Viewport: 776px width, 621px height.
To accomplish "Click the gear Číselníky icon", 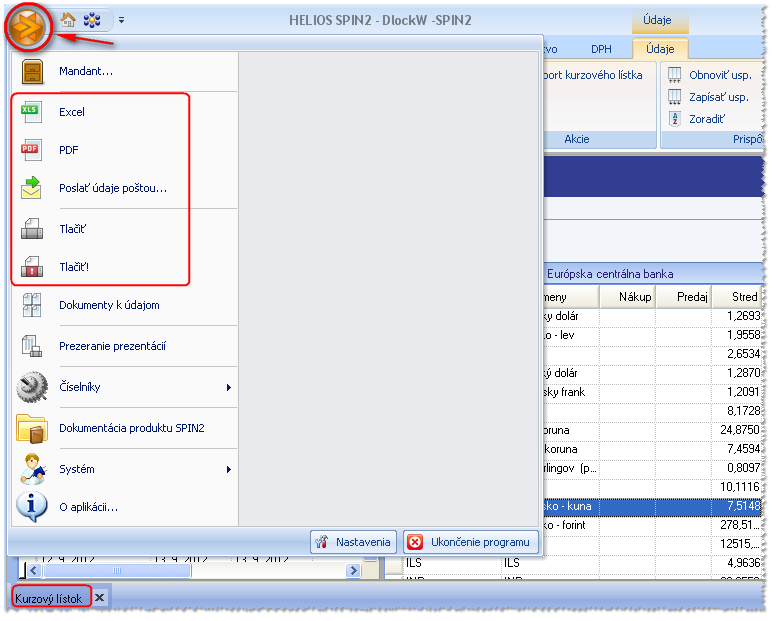I will (x=32, y=387).
